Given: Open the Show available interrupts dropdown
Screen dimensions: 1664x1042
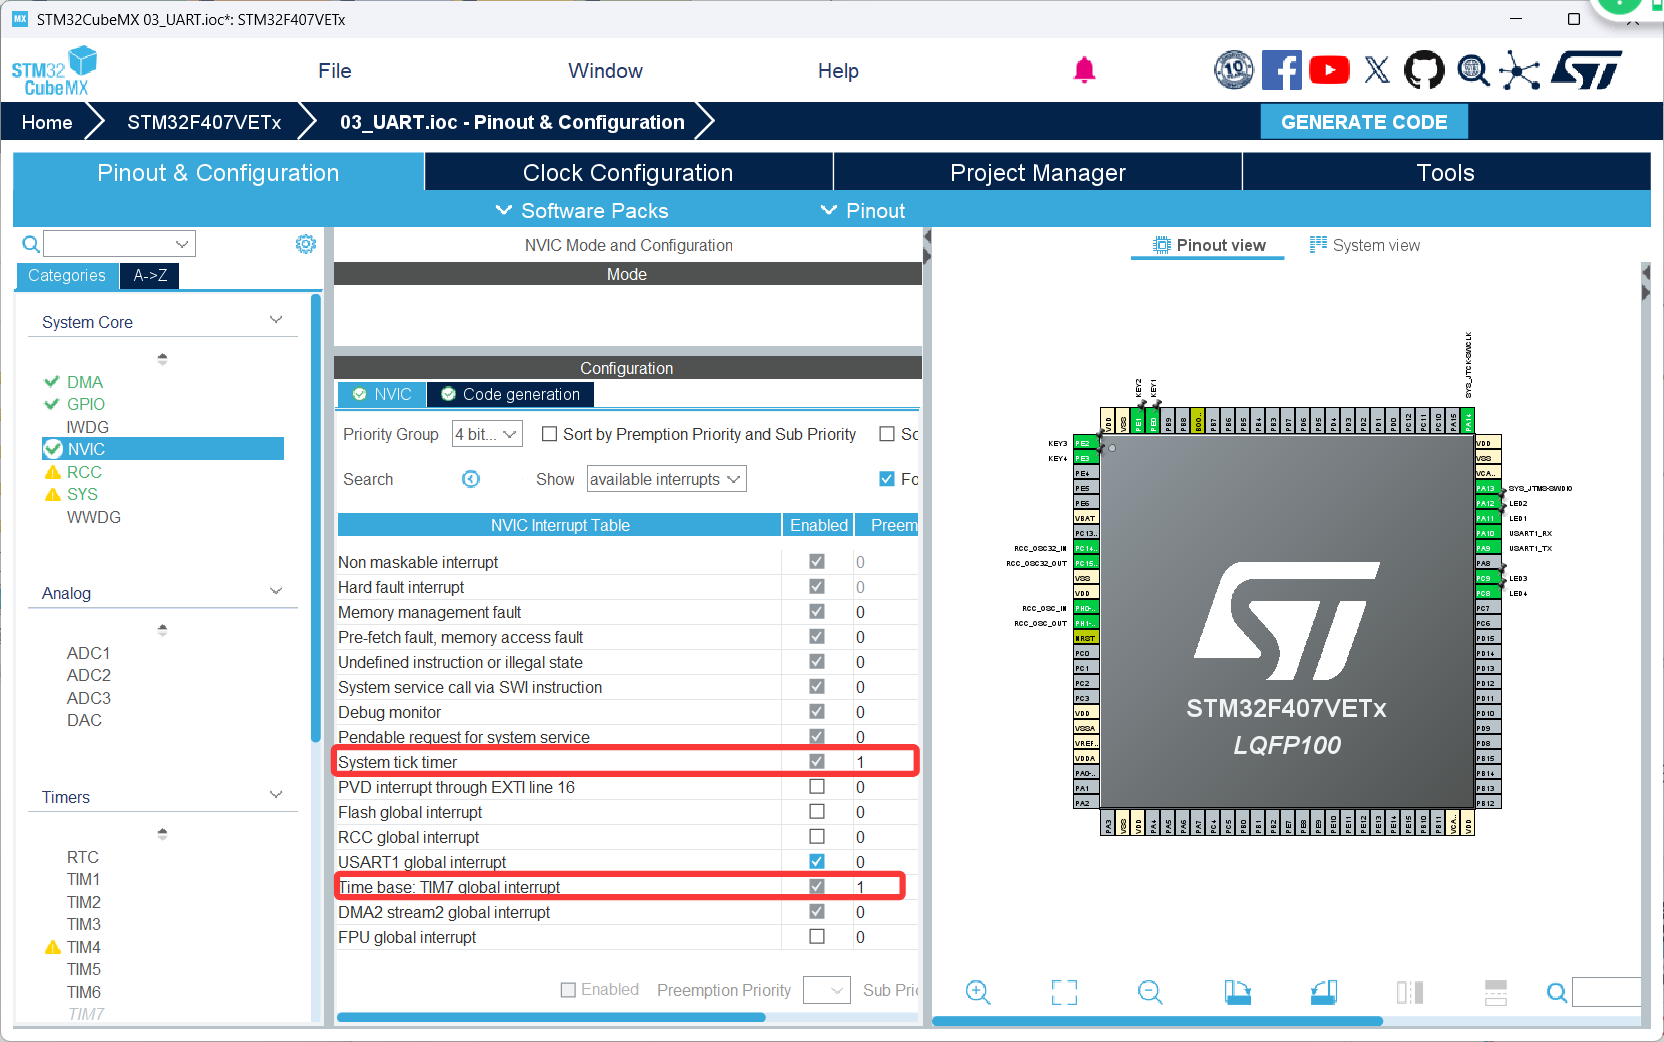Looking at the screenshot, I should pyautogui.click(x=666, y=479).
